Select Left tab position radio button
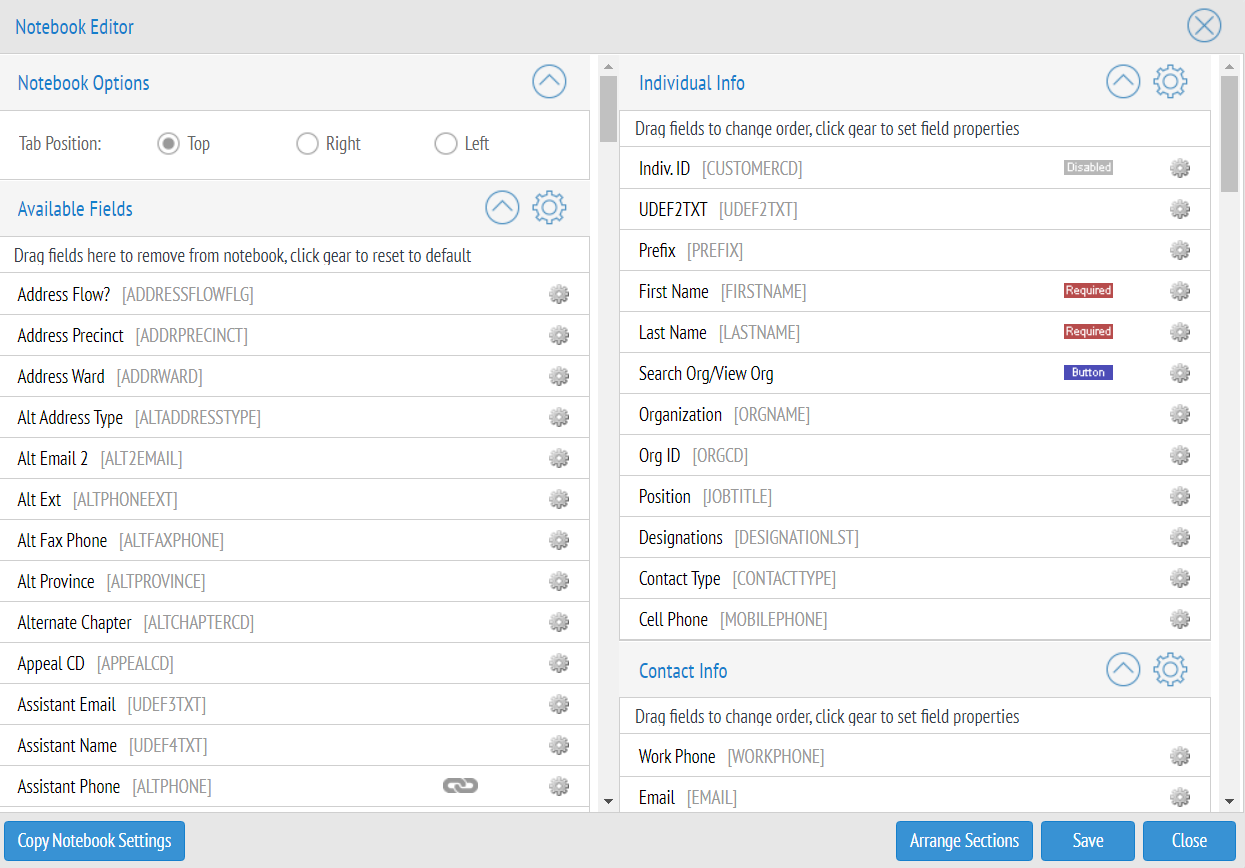This screenshot has width=1245, height=868. tap(445, 144)
